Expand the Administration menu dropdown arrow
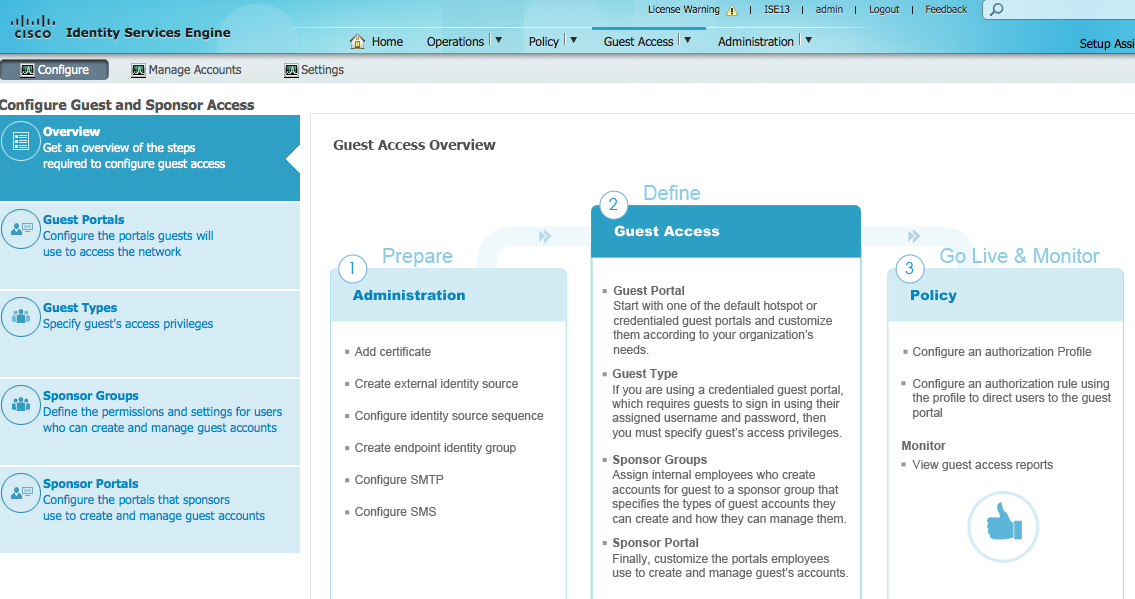This screenshot has width=1135, height=599. click(x=808, y=40)
